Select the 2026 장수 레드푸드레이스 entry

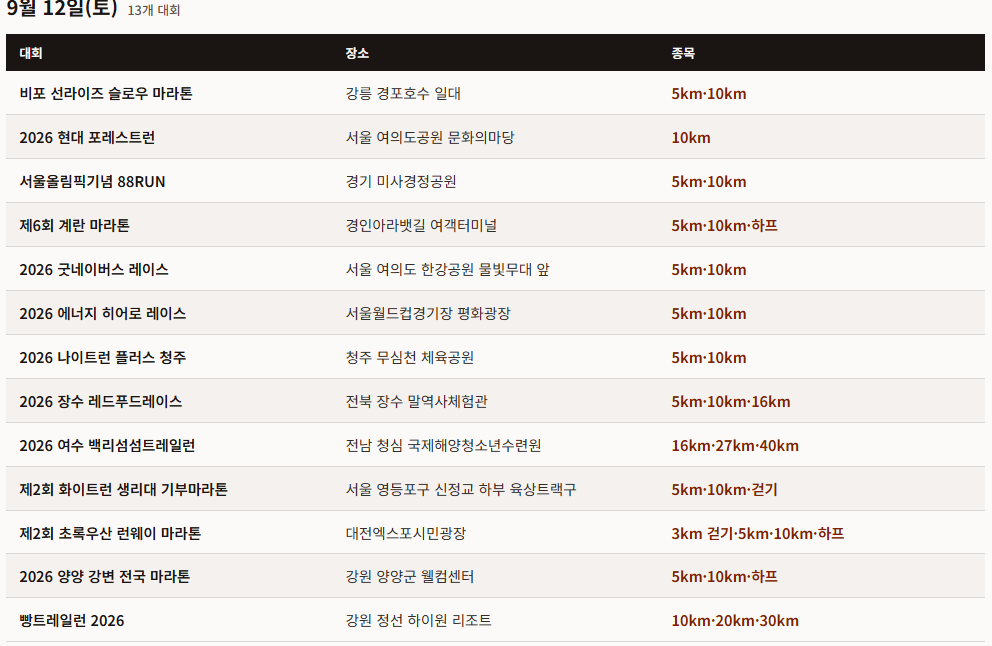[x=101, y=402]
